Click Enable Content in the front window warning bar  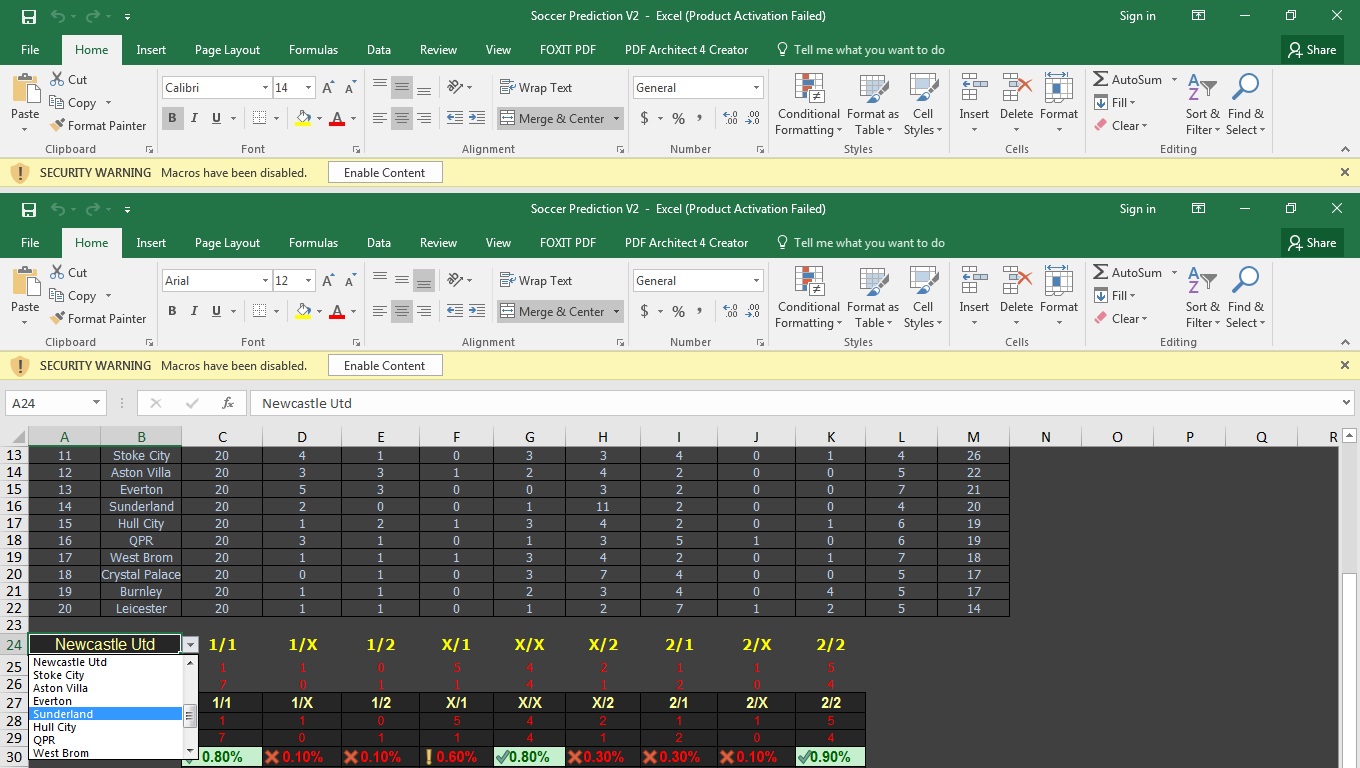click(385, 366)
